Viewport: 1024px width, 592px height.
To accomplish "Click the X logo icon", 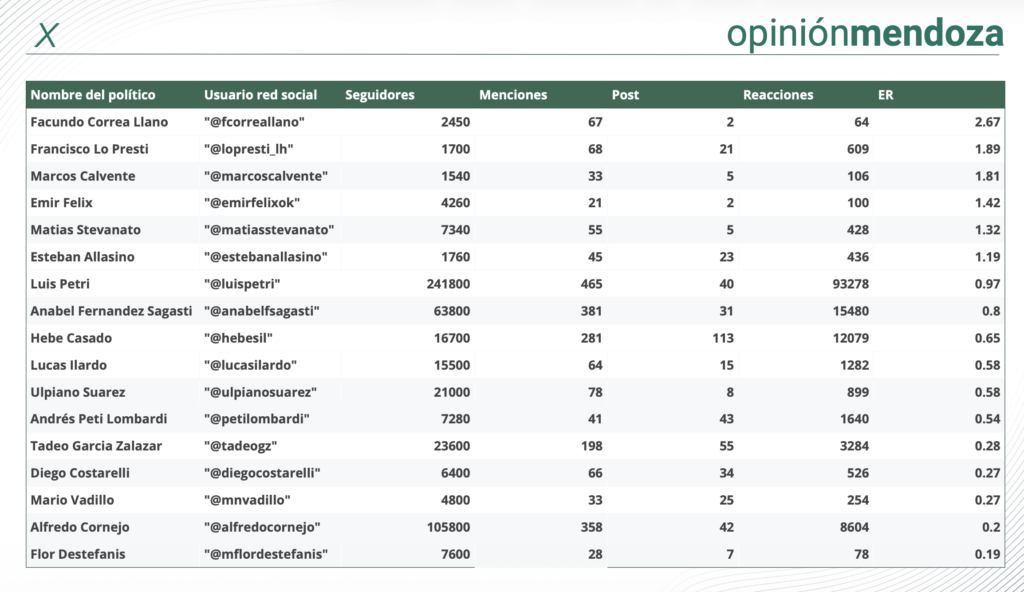I will pos(46,35).
